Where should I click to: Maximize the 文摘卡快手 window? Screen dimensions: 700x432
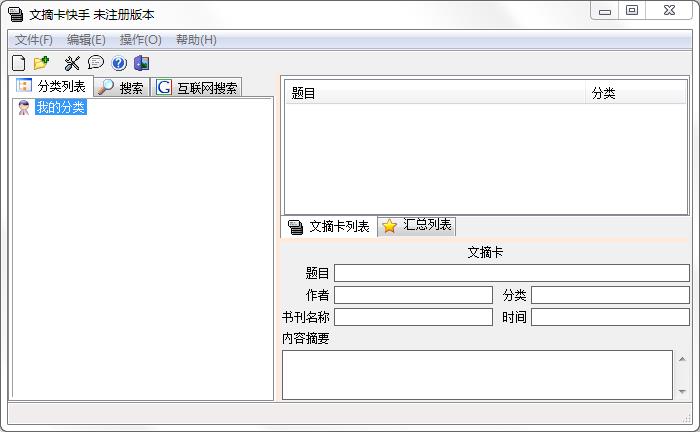(632, 11)
